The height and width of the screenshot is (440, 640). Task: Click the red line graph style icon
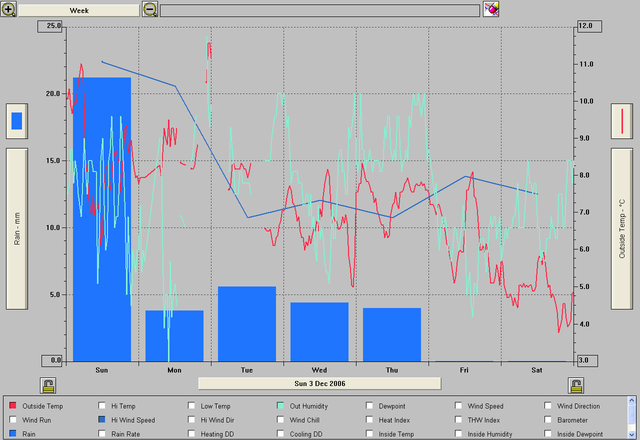click(623, 121)
